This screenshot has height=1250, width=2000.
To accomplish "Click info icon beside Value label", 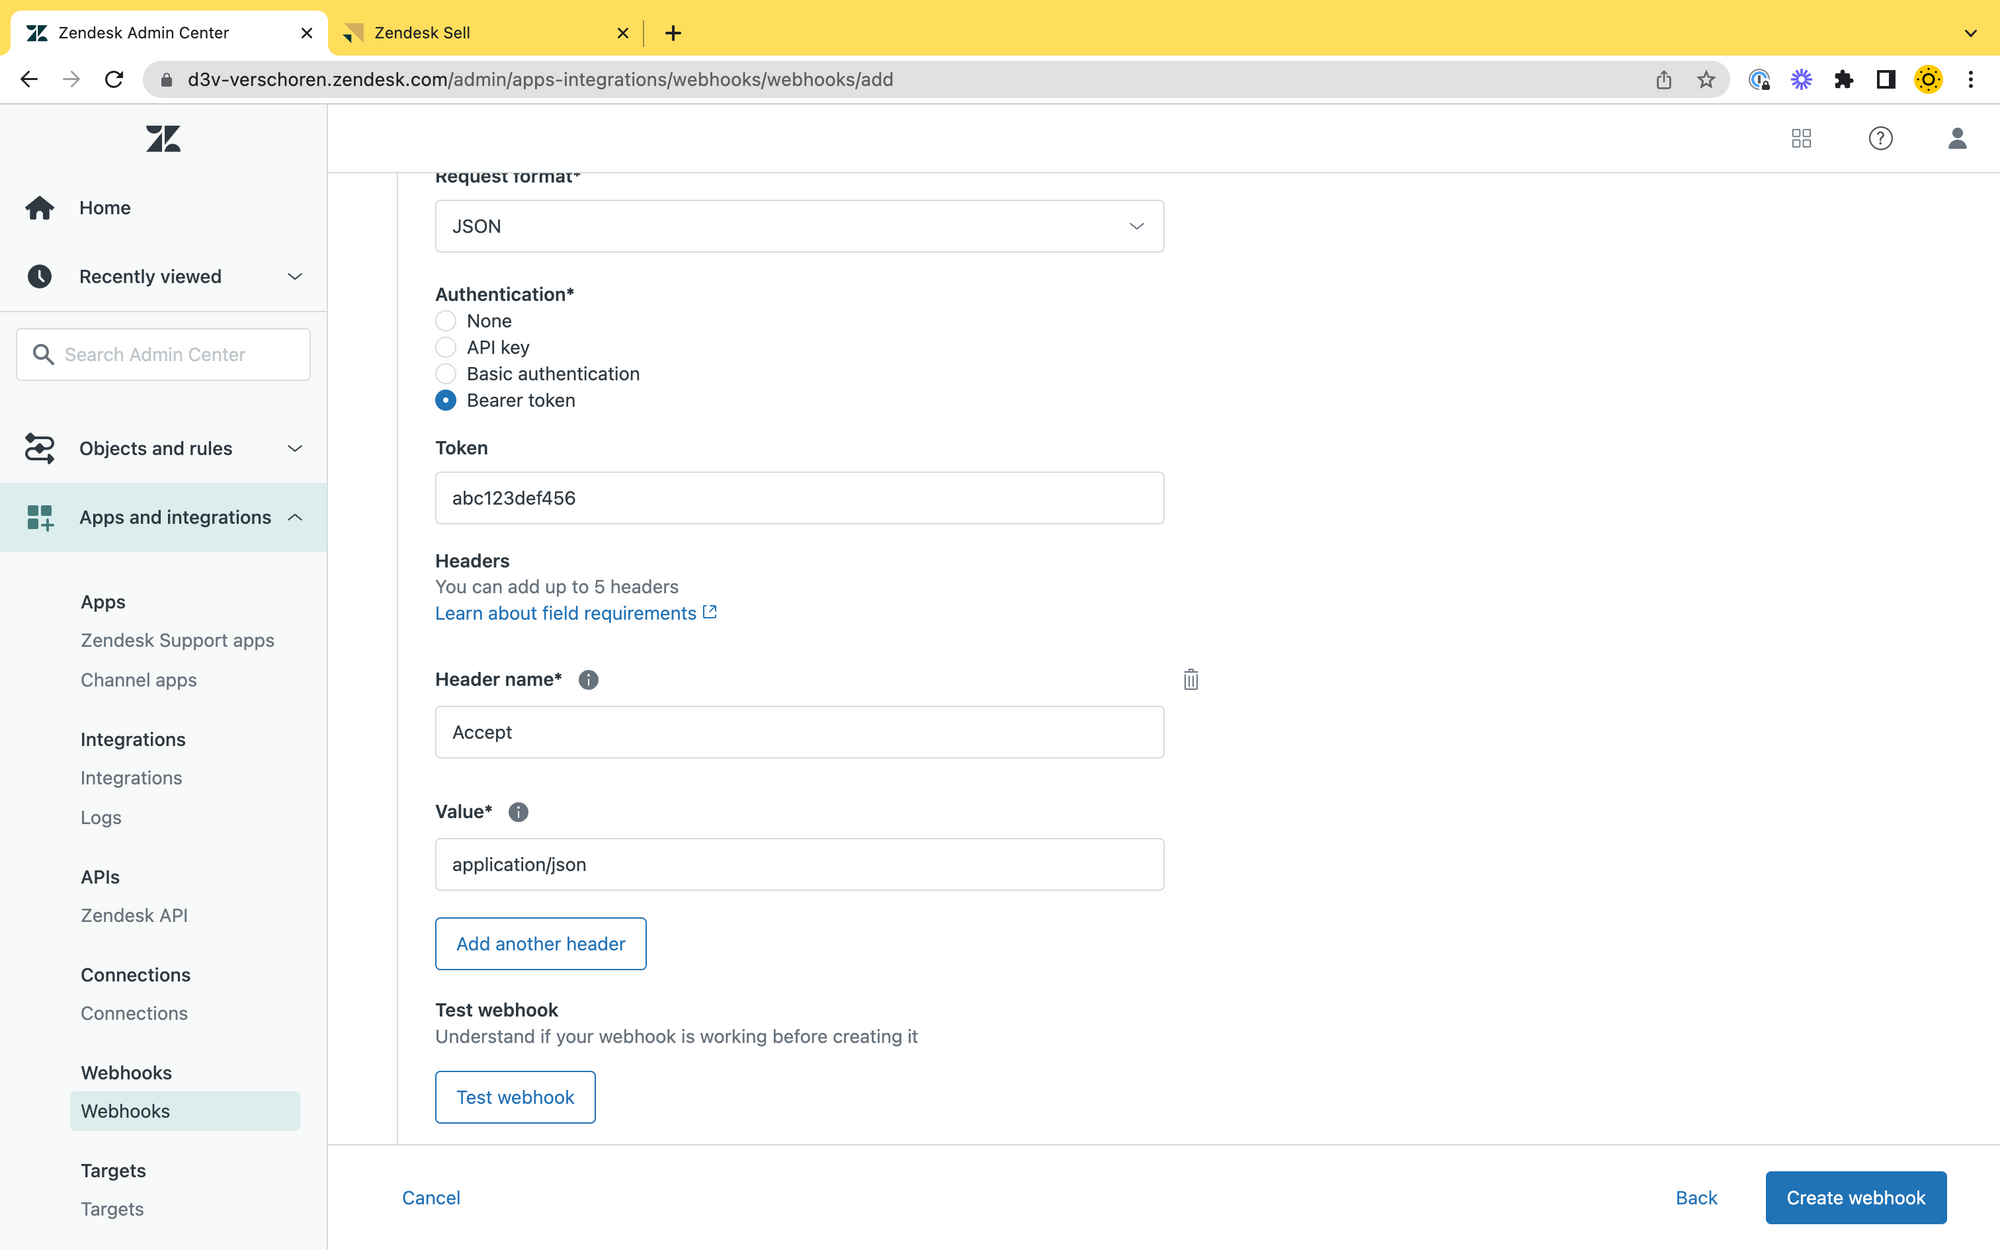I will (518, 812).
